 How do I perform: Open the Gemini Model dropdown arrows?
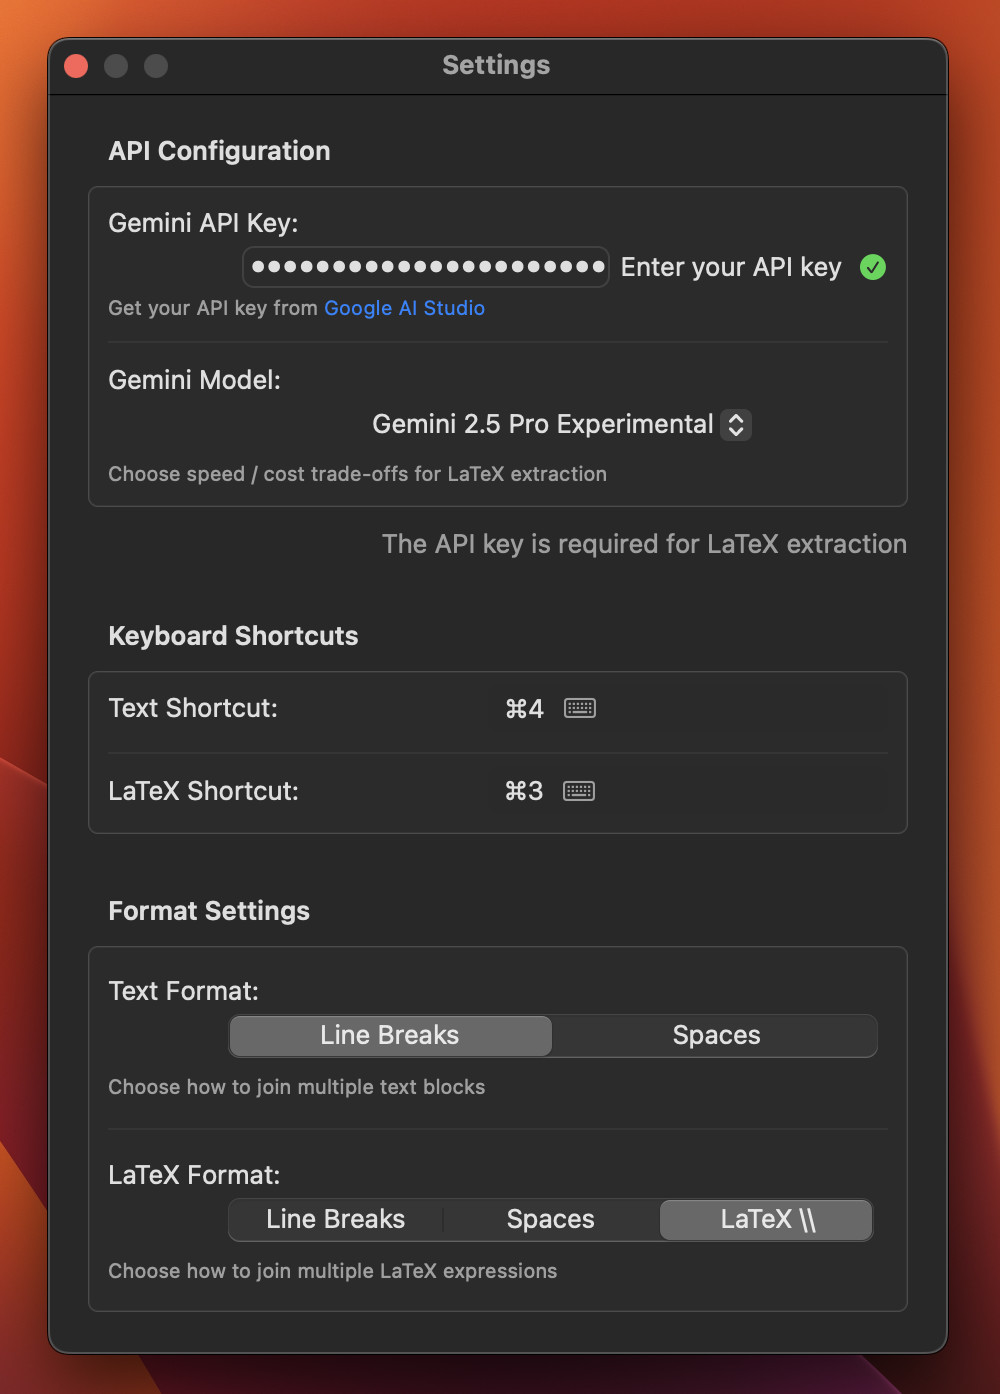736,424
